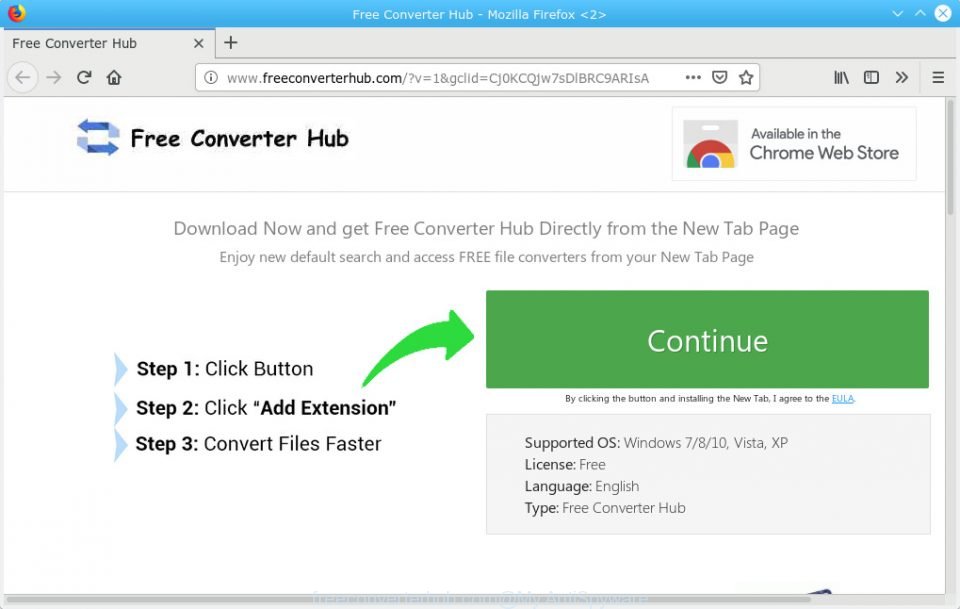The height and width of the screenshot is (609, 960).
Task: Click the Firefox logo in title bar
Action: (x=17, y=13)
